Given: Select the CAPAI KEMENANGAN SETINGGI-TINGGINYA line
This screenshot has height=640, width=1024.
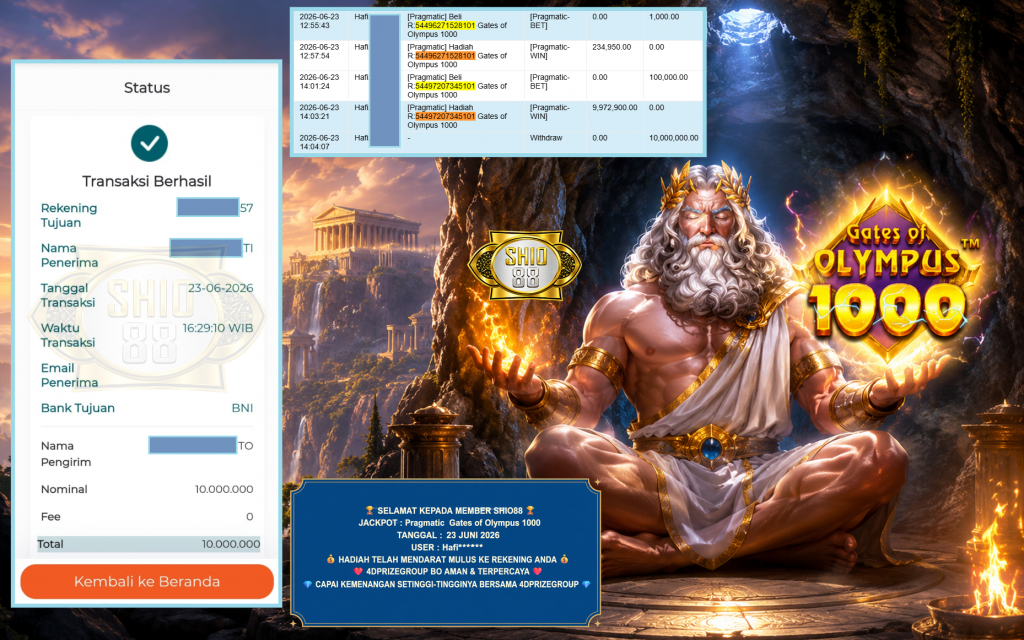Looking at the screenshot, I should pos(447,584).
